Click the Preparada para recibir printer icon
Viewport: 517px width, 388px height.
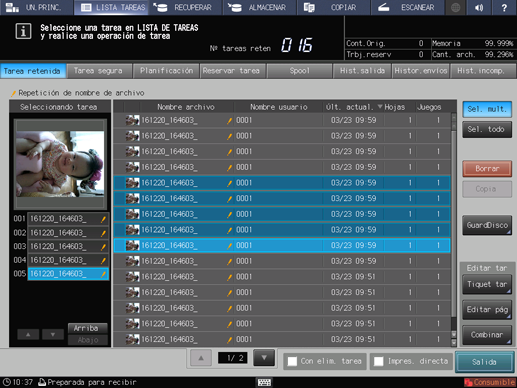[x=42, y=382]
